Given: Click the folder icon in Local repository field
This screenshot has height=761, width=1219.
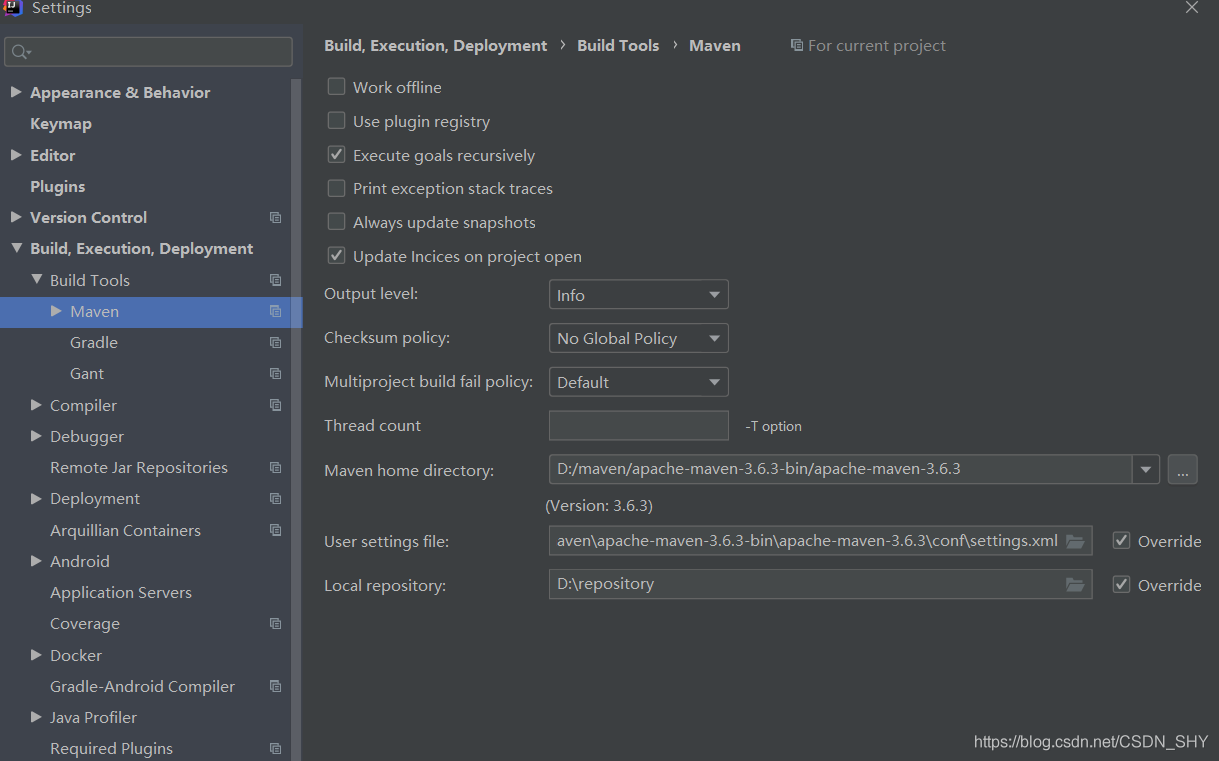Looking at the screenshot, I should pos(1075,585).
